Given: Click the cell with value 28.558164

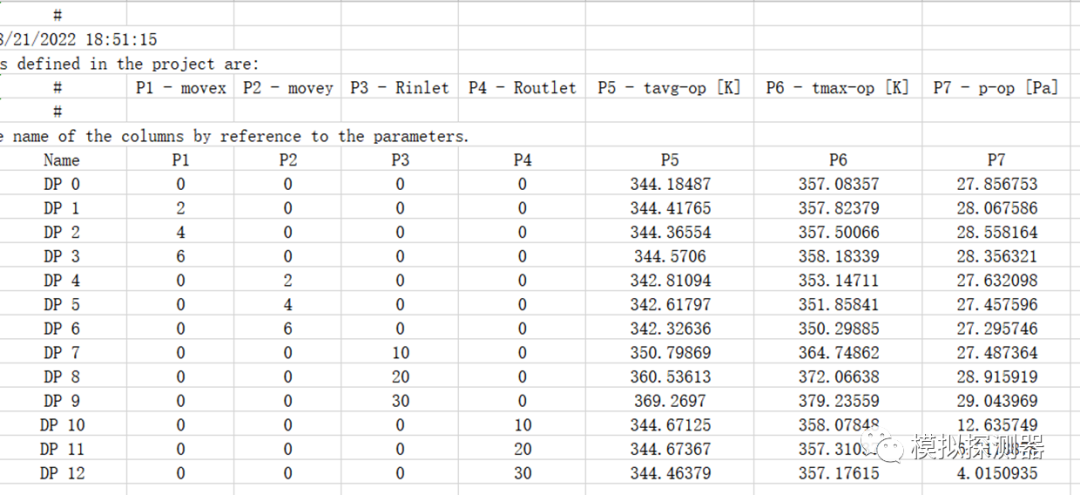Looking at the screenshot, I should coord(996,232).
